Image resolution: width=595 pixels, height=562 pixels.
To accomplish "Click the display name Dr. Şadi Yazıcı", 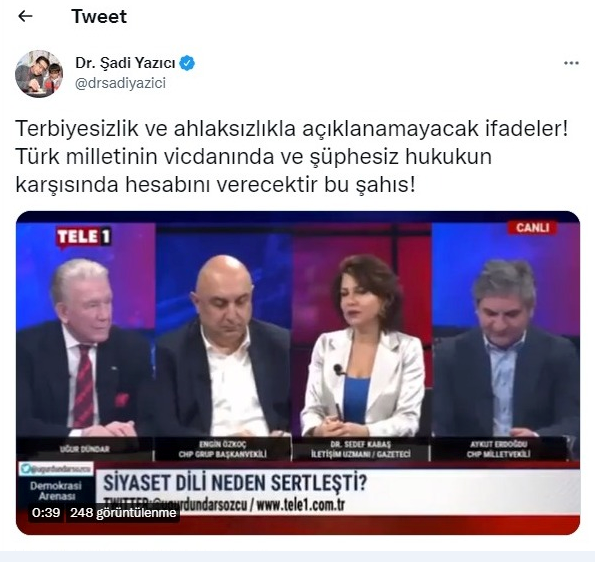I will [x=125, y=63].
